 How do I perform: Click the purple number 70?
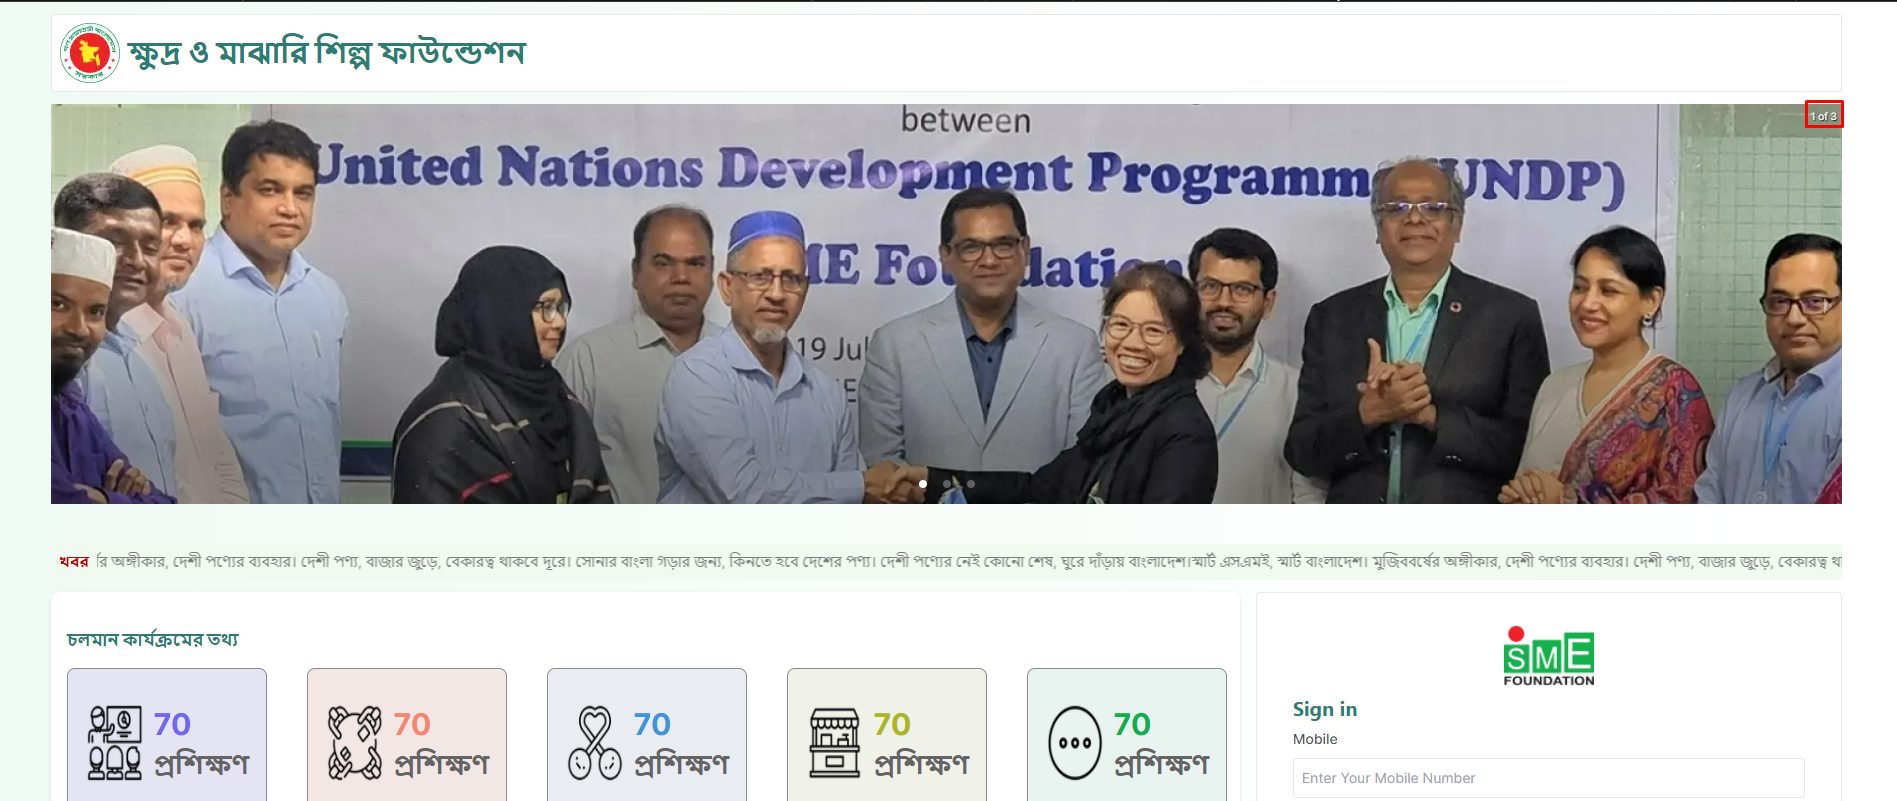pos(172,724)
